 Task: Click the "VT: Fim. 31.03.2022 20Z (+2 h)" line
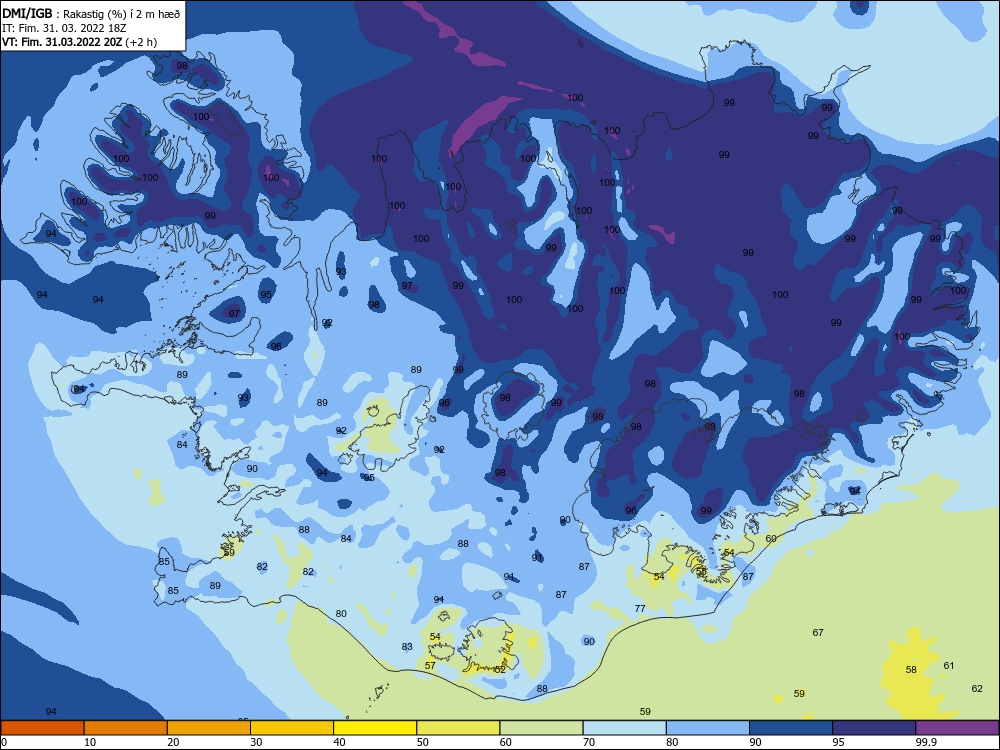coord(79,42)
